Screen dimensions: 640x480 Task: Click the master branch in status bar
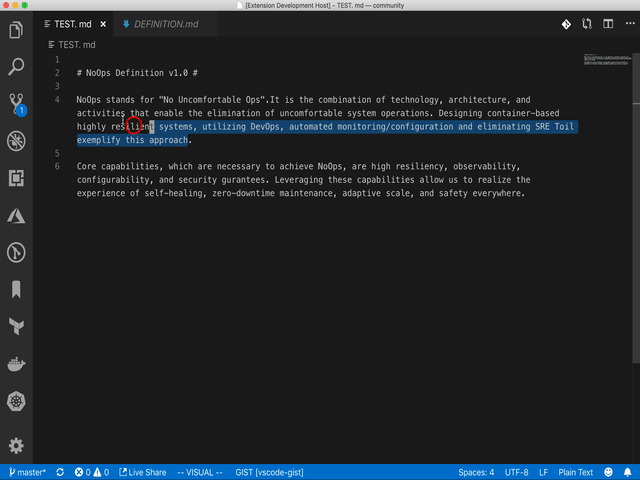point(27,472)
